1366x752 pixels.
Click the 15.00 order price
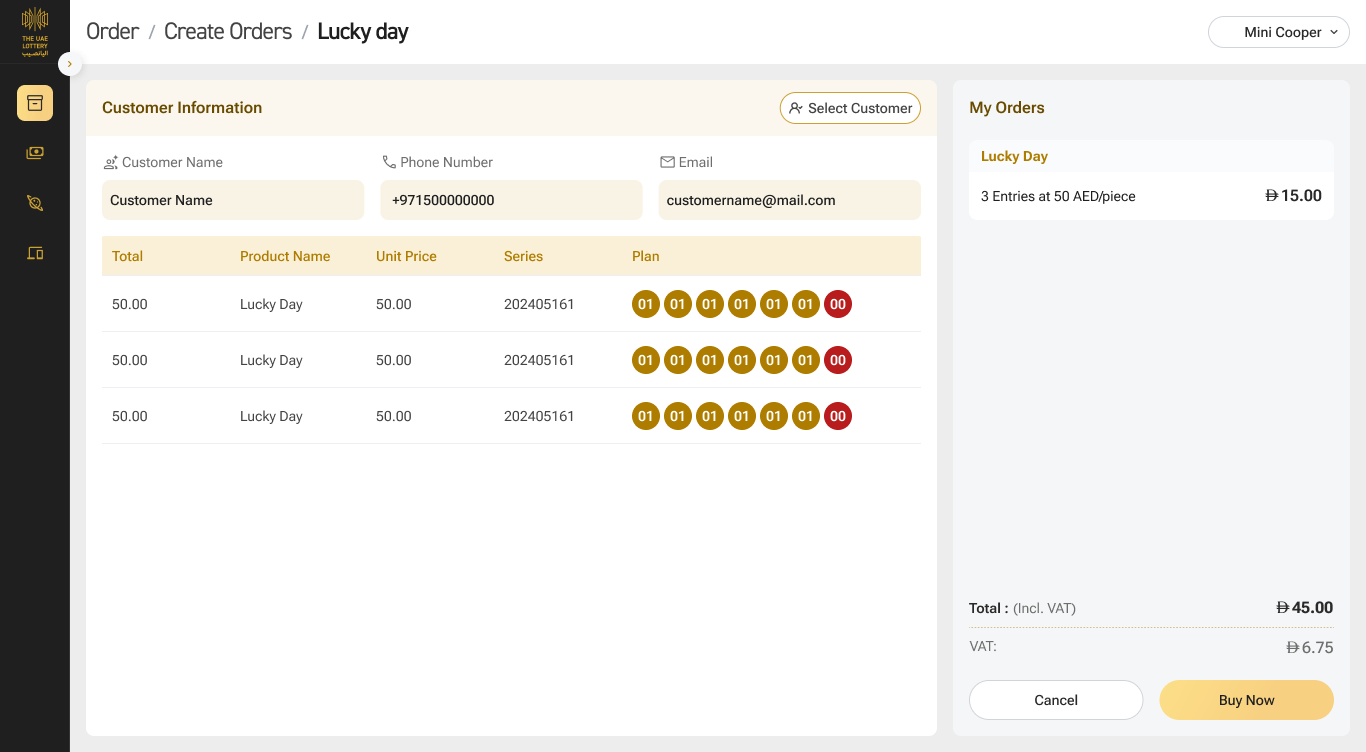1294,196
